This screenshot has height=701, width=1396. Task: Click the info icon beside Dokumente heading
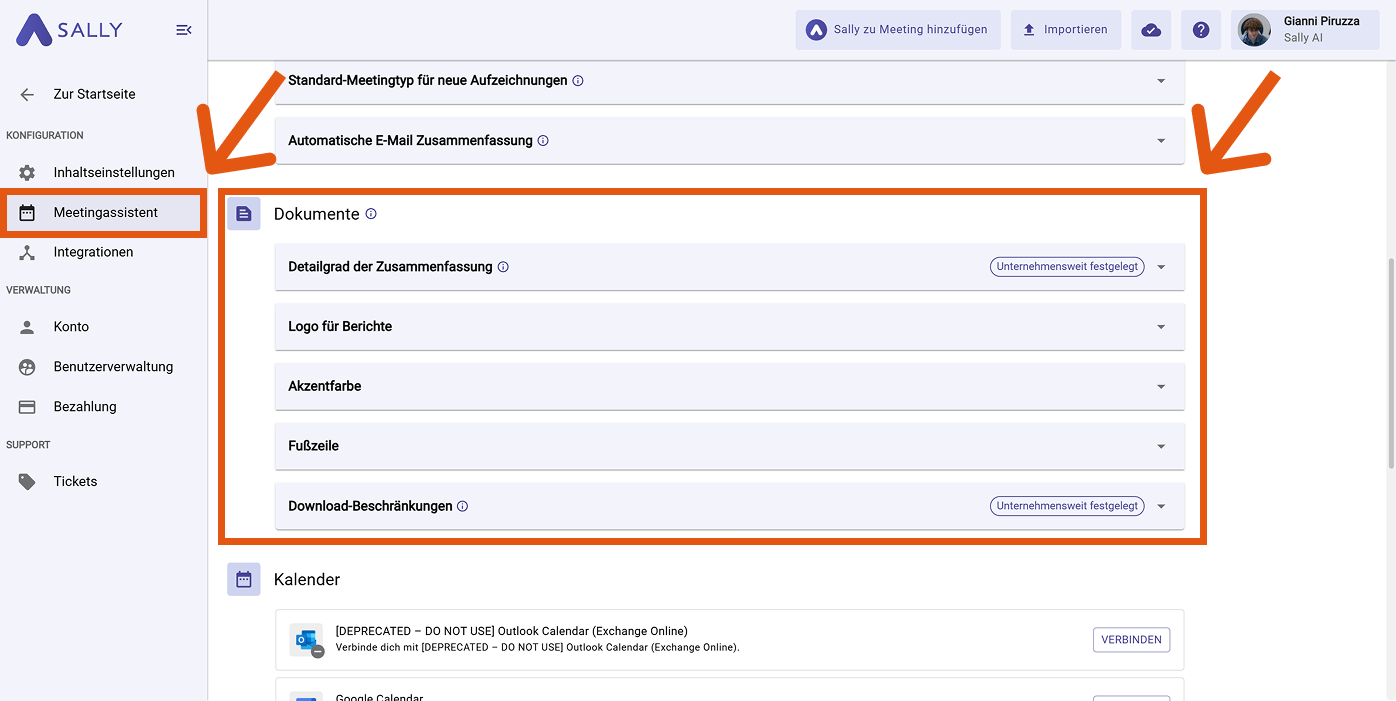pyautogui.click(x=371, y=214)
